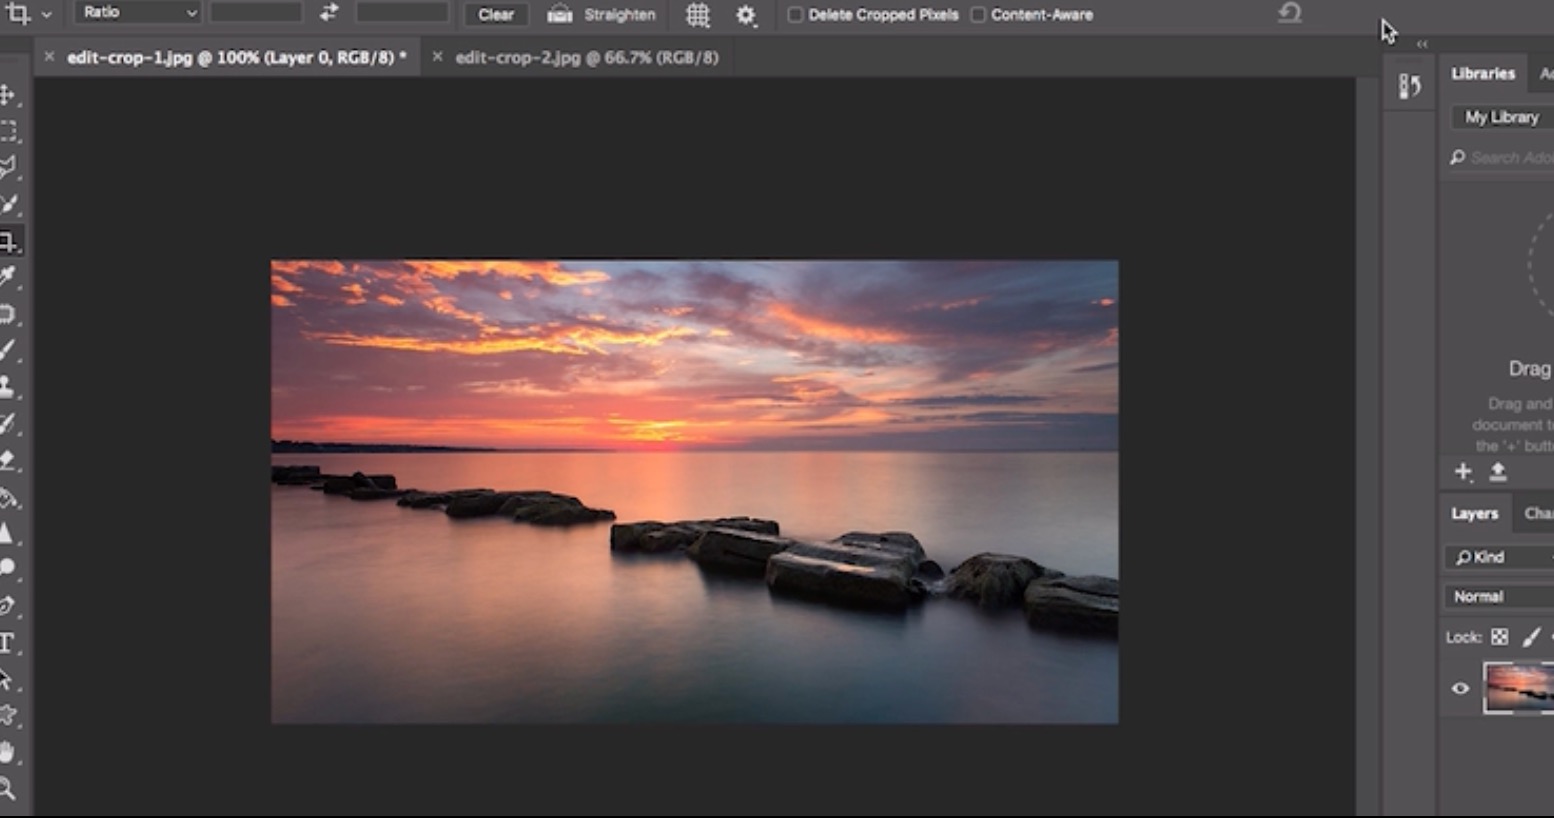Open additional crop settings gear
The height and width of the screenshot is (818, 1554).
(x=746, y=15)
